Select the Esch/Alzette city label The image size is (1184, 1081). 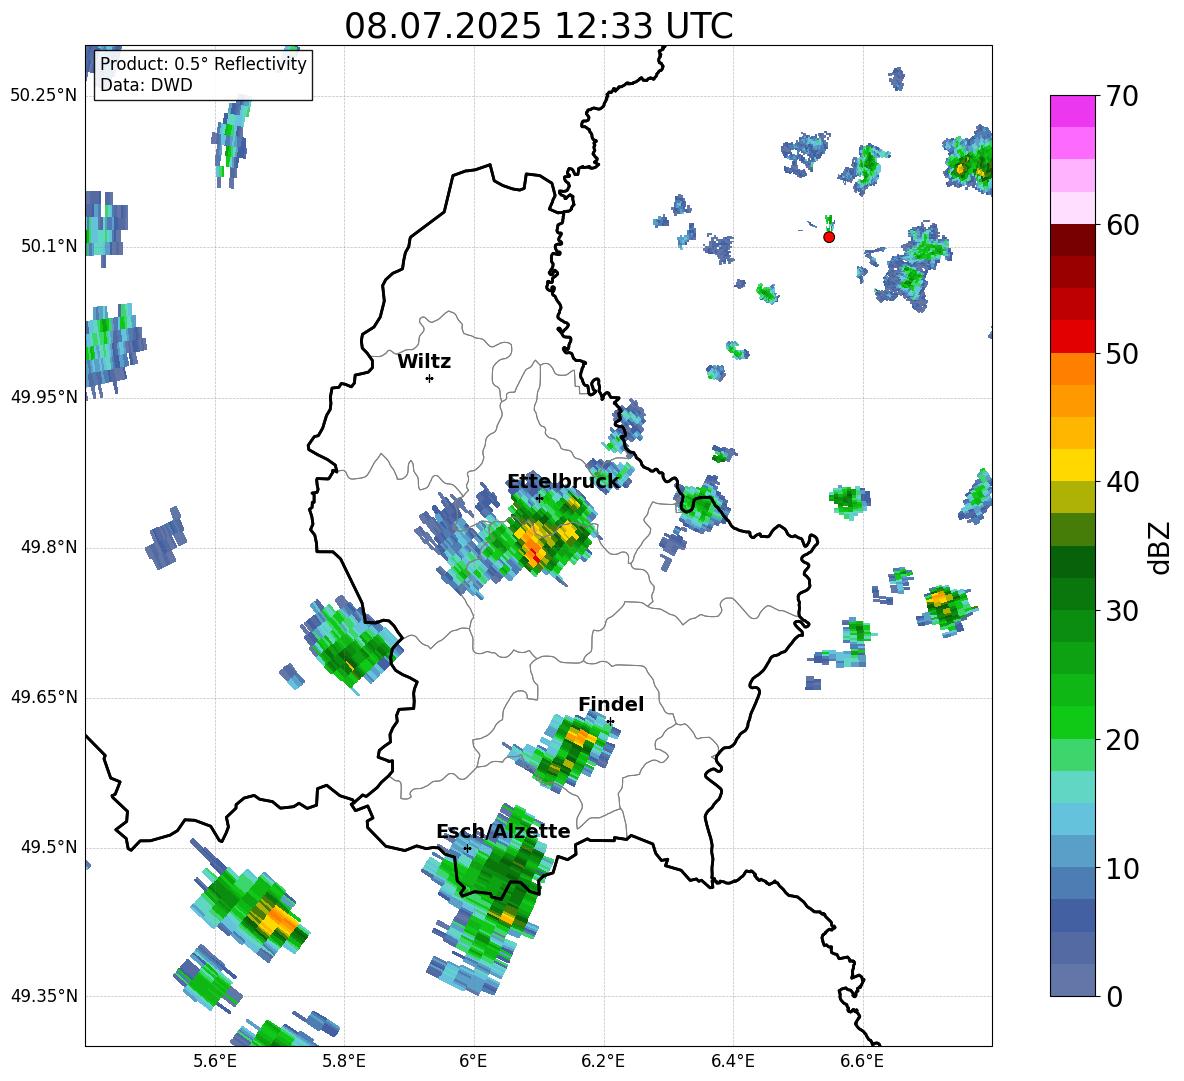pyautogui.click(x=503, y=831)
